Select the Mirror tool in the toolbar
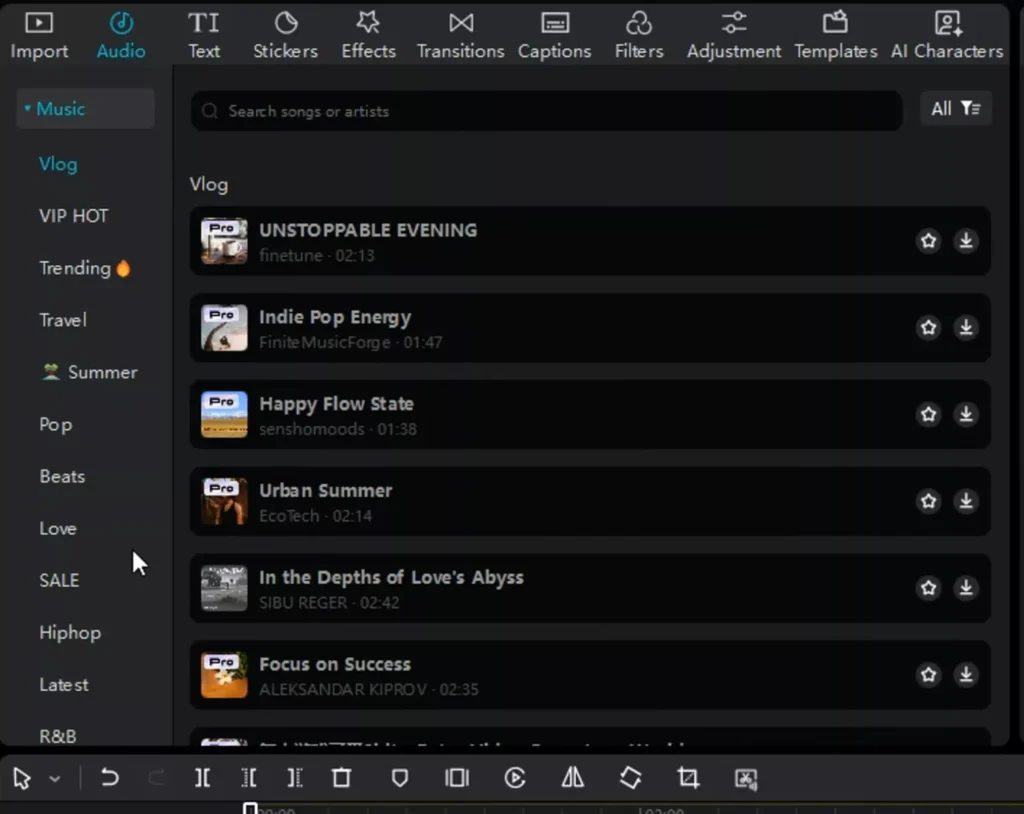This screenshot has width=1024, height=814. tap(572, 777)
